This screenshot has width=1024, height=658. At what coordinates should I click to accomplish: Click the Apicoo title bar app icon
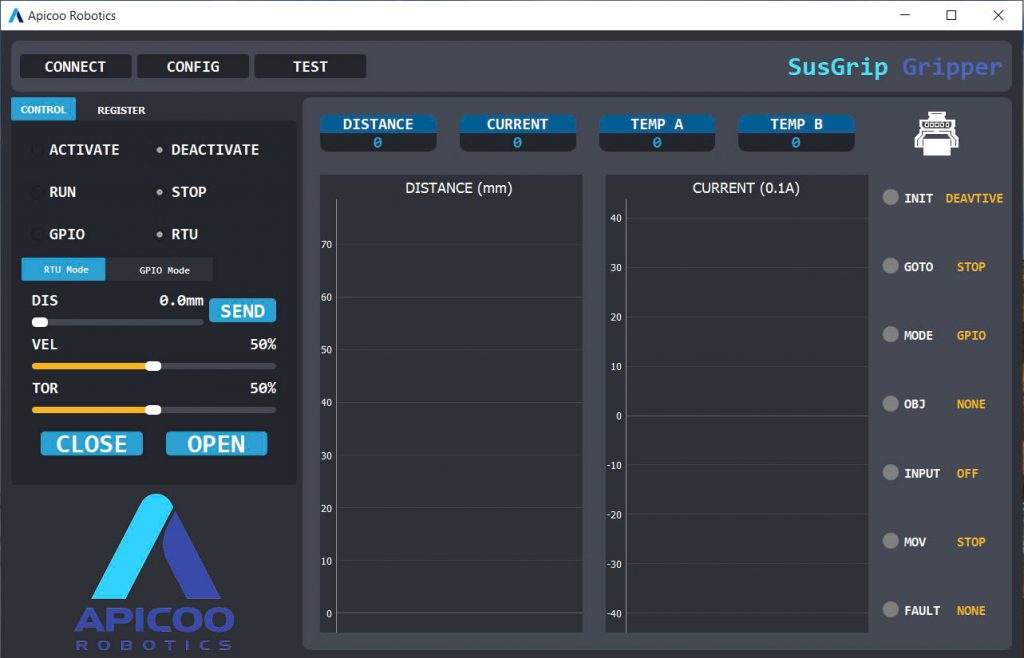click(x=16, y=15)
